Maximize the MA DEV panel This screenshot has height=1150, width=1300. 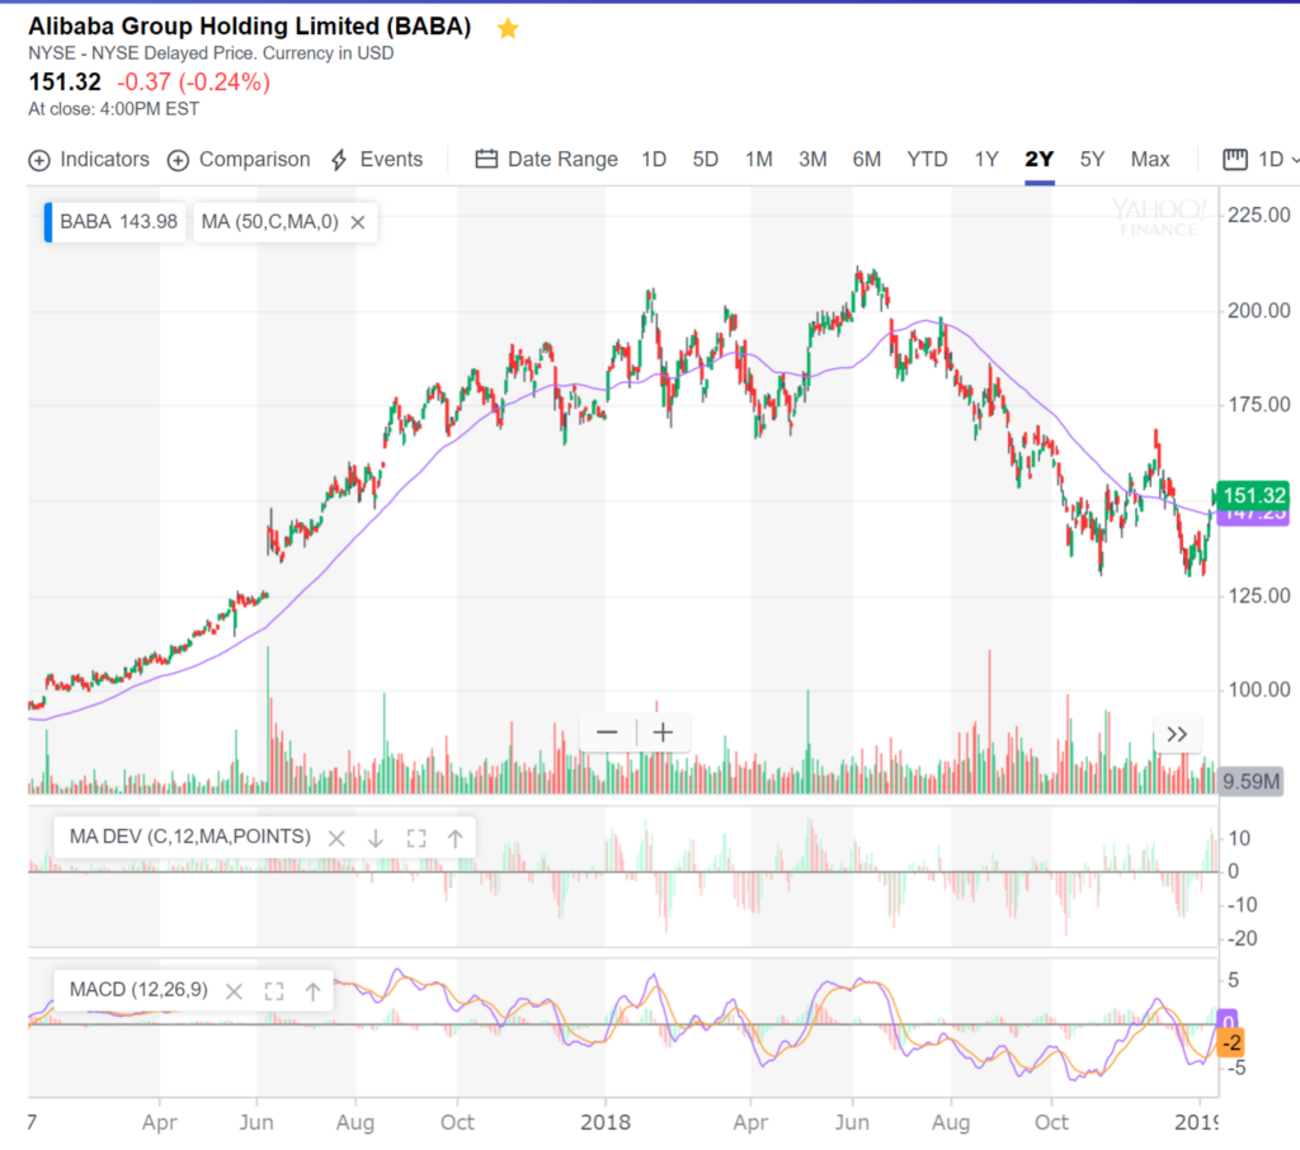[416, 839]
